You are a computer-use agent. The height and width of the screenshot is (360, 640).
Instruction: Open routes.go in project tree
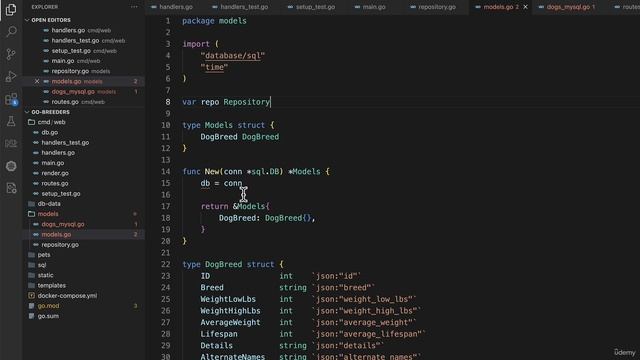pos(55,183)
